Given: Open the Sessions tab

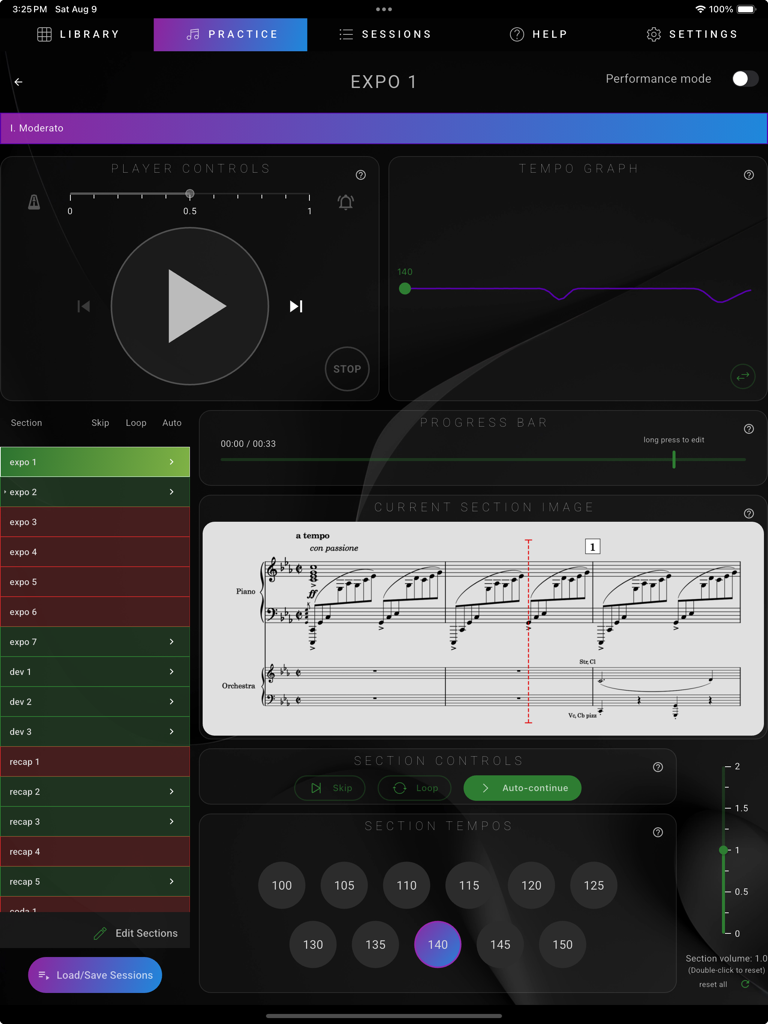Looking at the screenshot, I should coord(385,34).
